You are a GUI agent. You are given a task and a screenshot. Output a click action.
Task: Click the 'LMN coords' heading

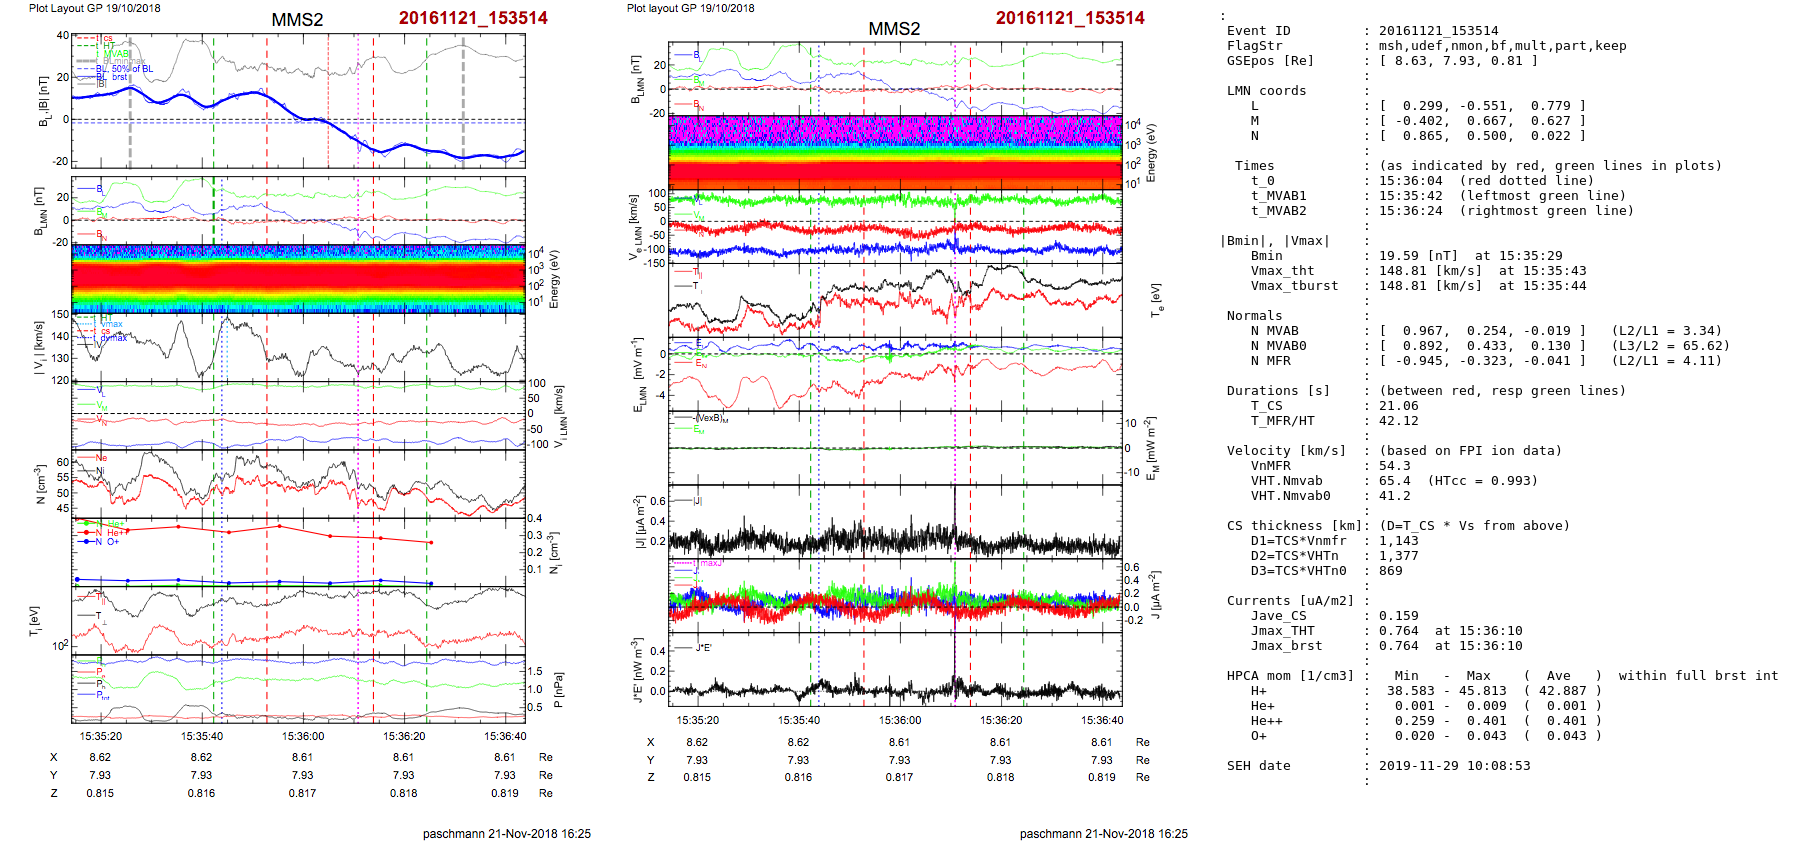(x=1266, y=91)
